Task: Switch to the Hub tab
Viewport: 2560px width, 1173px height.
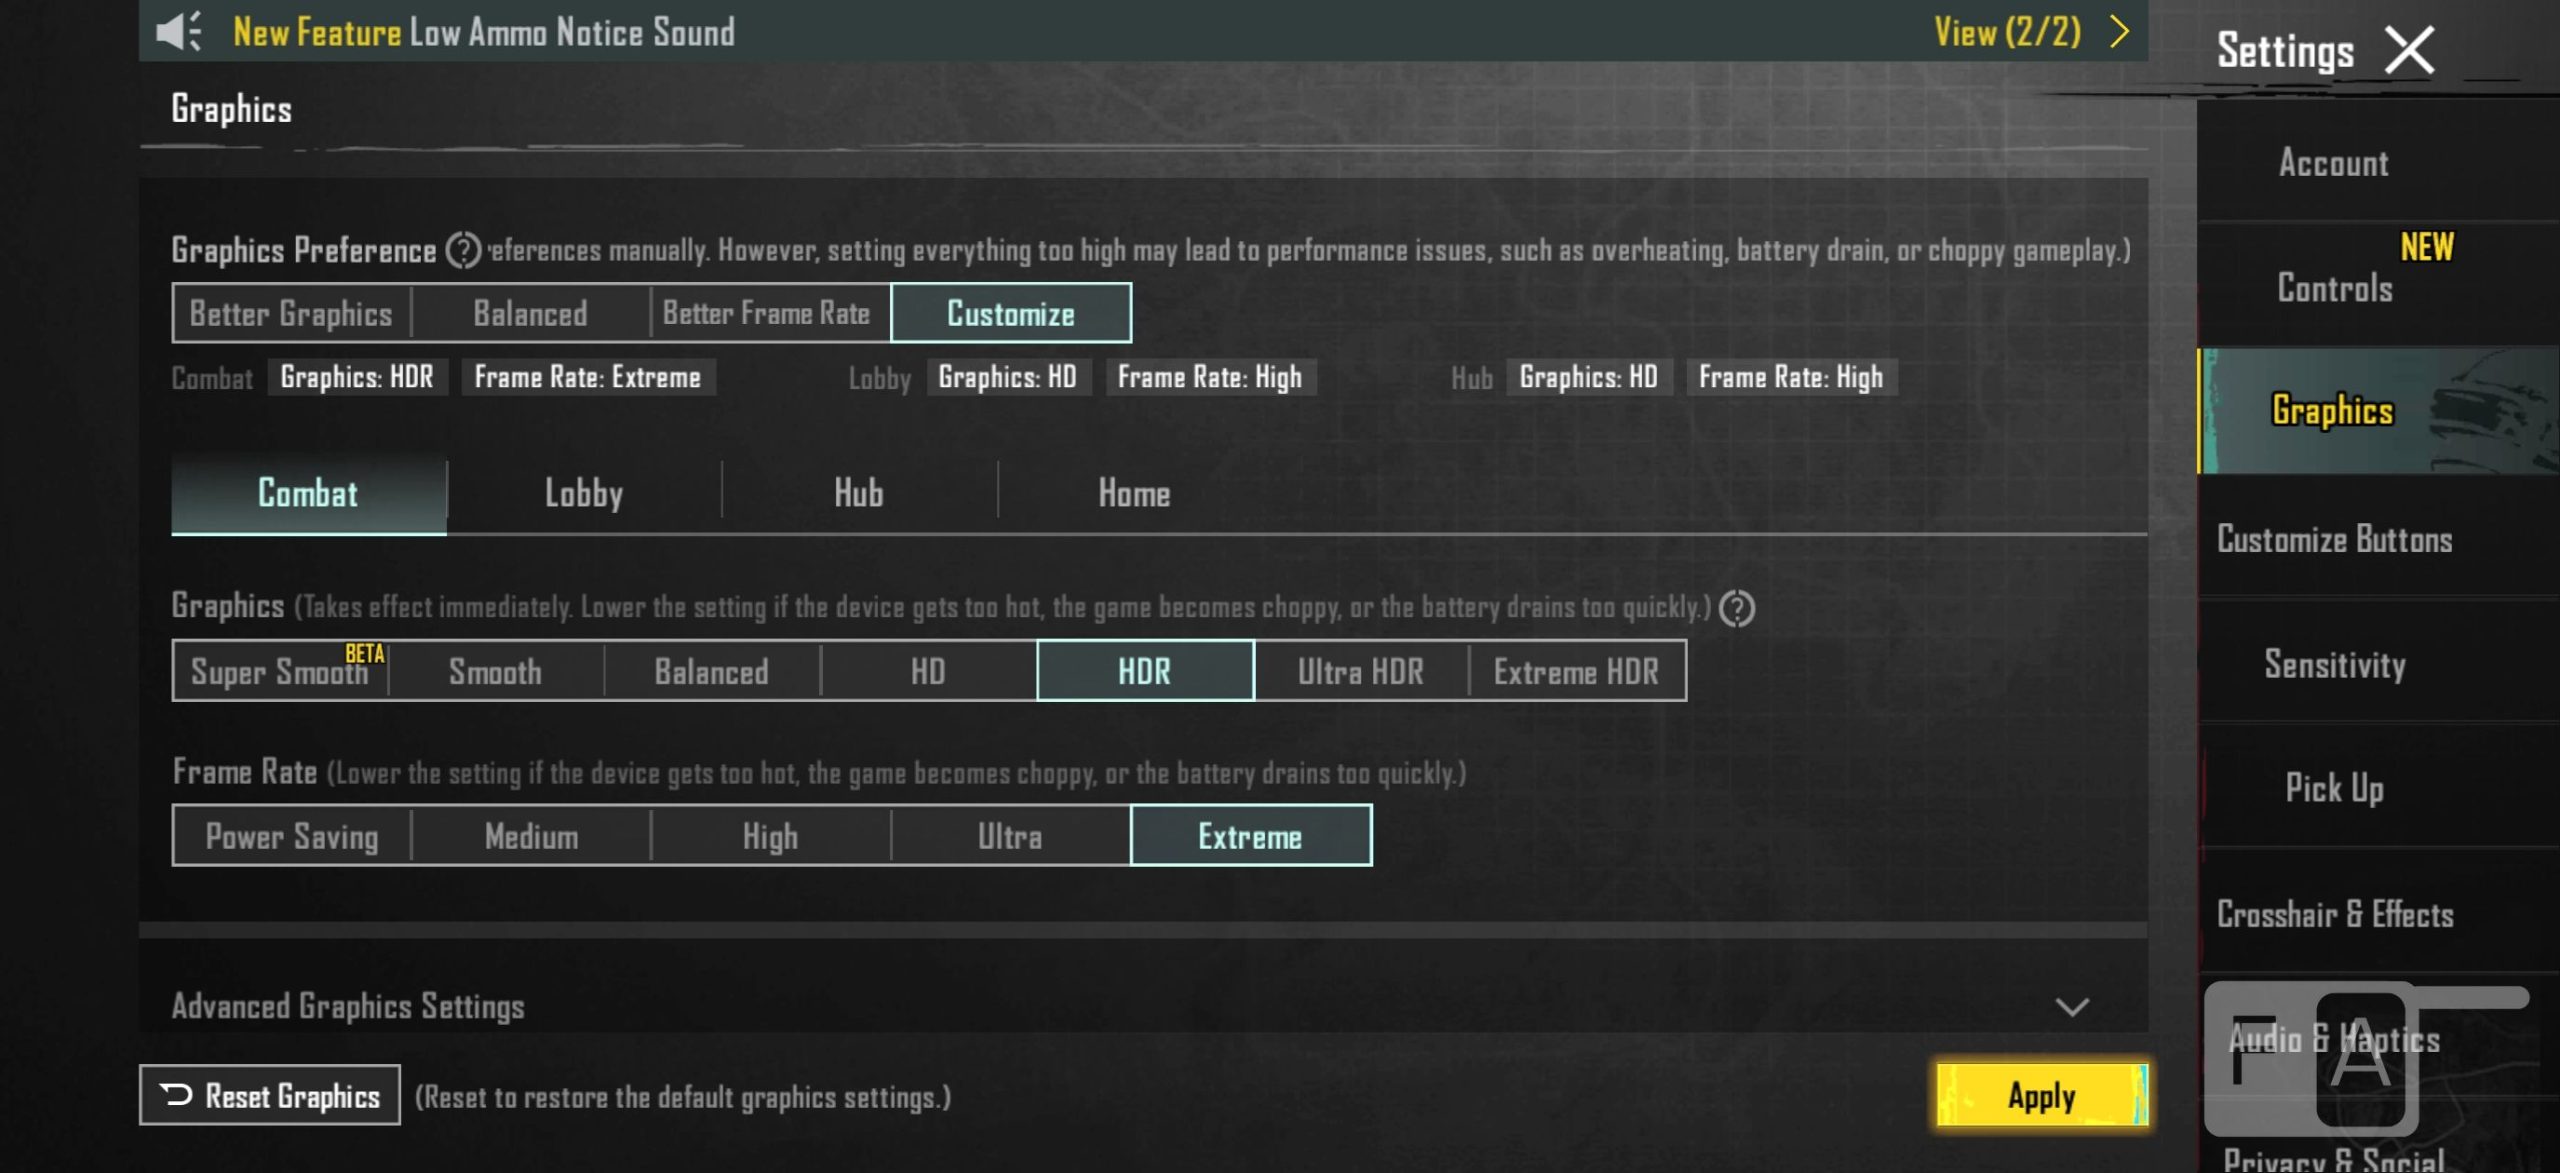Action: click(x=859, y=493)
